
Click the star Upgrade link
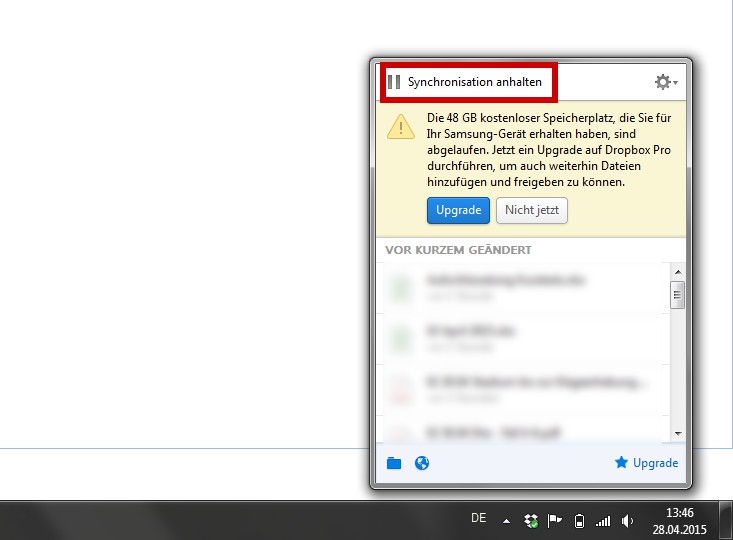[x=647, y=463]
